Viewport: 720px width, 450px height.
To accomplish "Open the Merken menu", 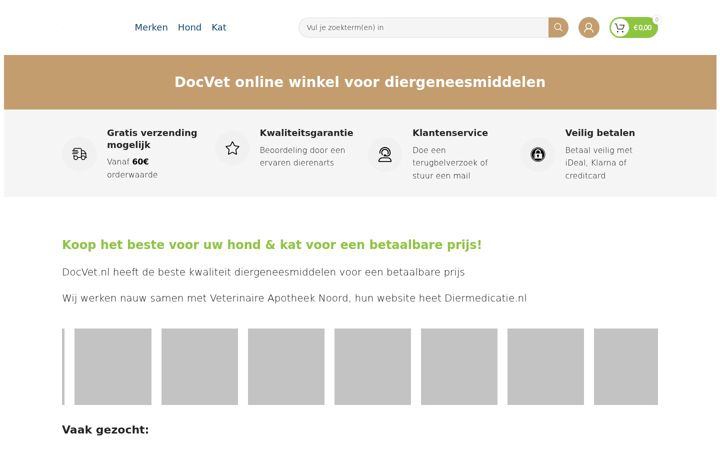I will (x=151, y=28).
